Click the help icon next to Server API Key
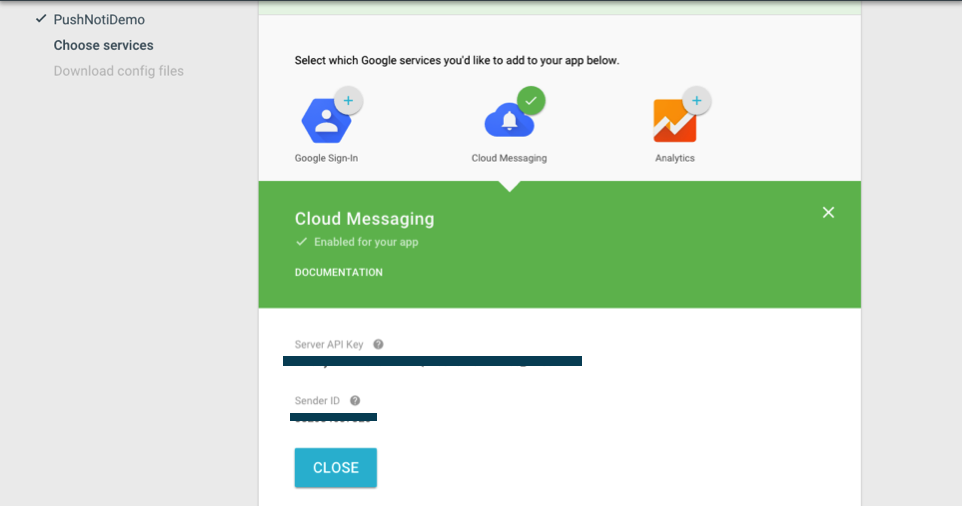Image resolution: width=963 pixels, height=507 pixels. pos(378,344)
